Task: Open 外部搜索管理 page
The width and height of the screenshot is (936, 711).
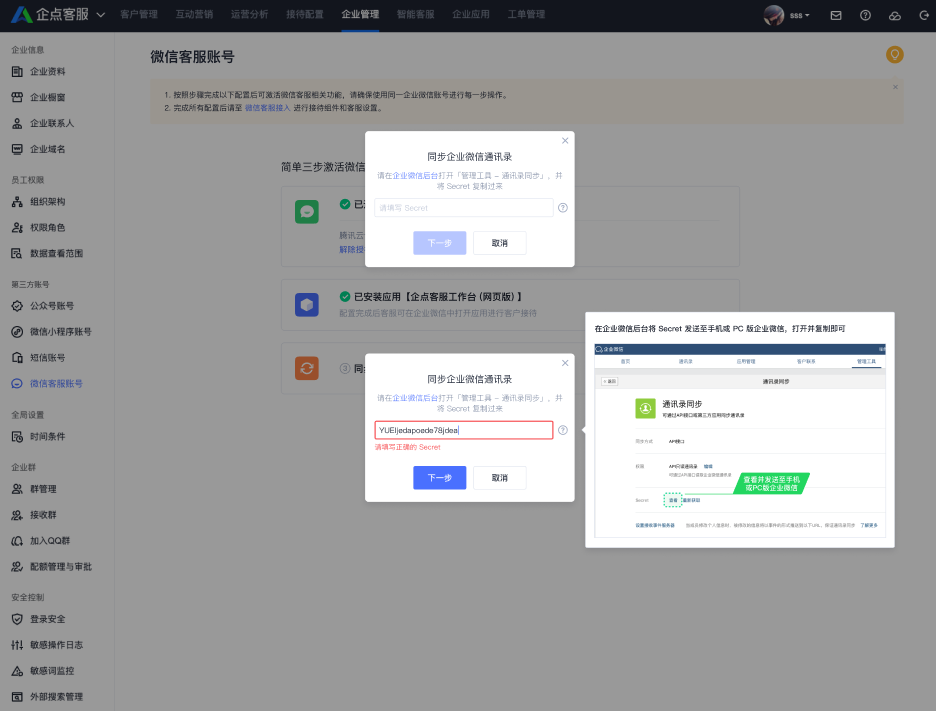Action: tap(56, 697)
